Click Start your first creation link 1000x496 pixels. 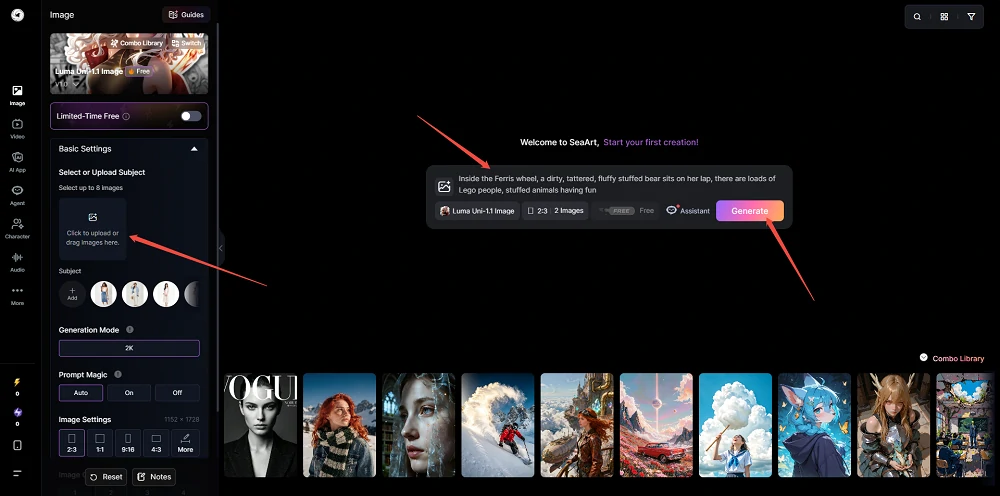click(x=651, y=142)
